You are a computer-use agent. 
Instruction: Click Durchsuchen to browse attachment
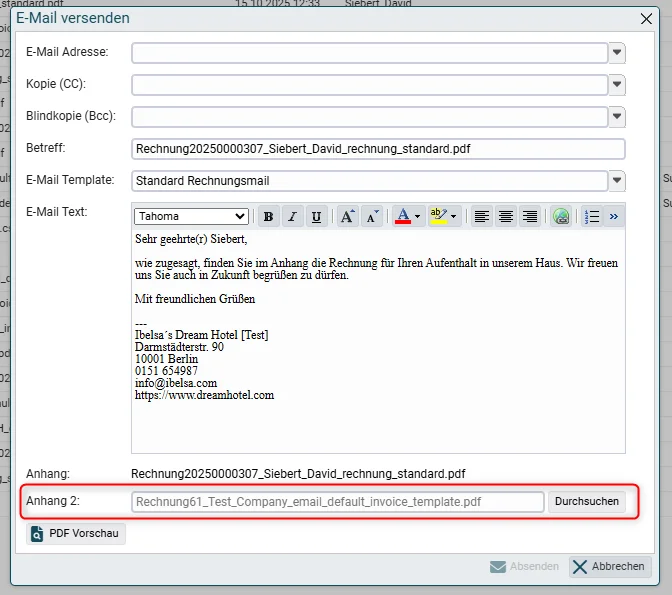point(586,501)
